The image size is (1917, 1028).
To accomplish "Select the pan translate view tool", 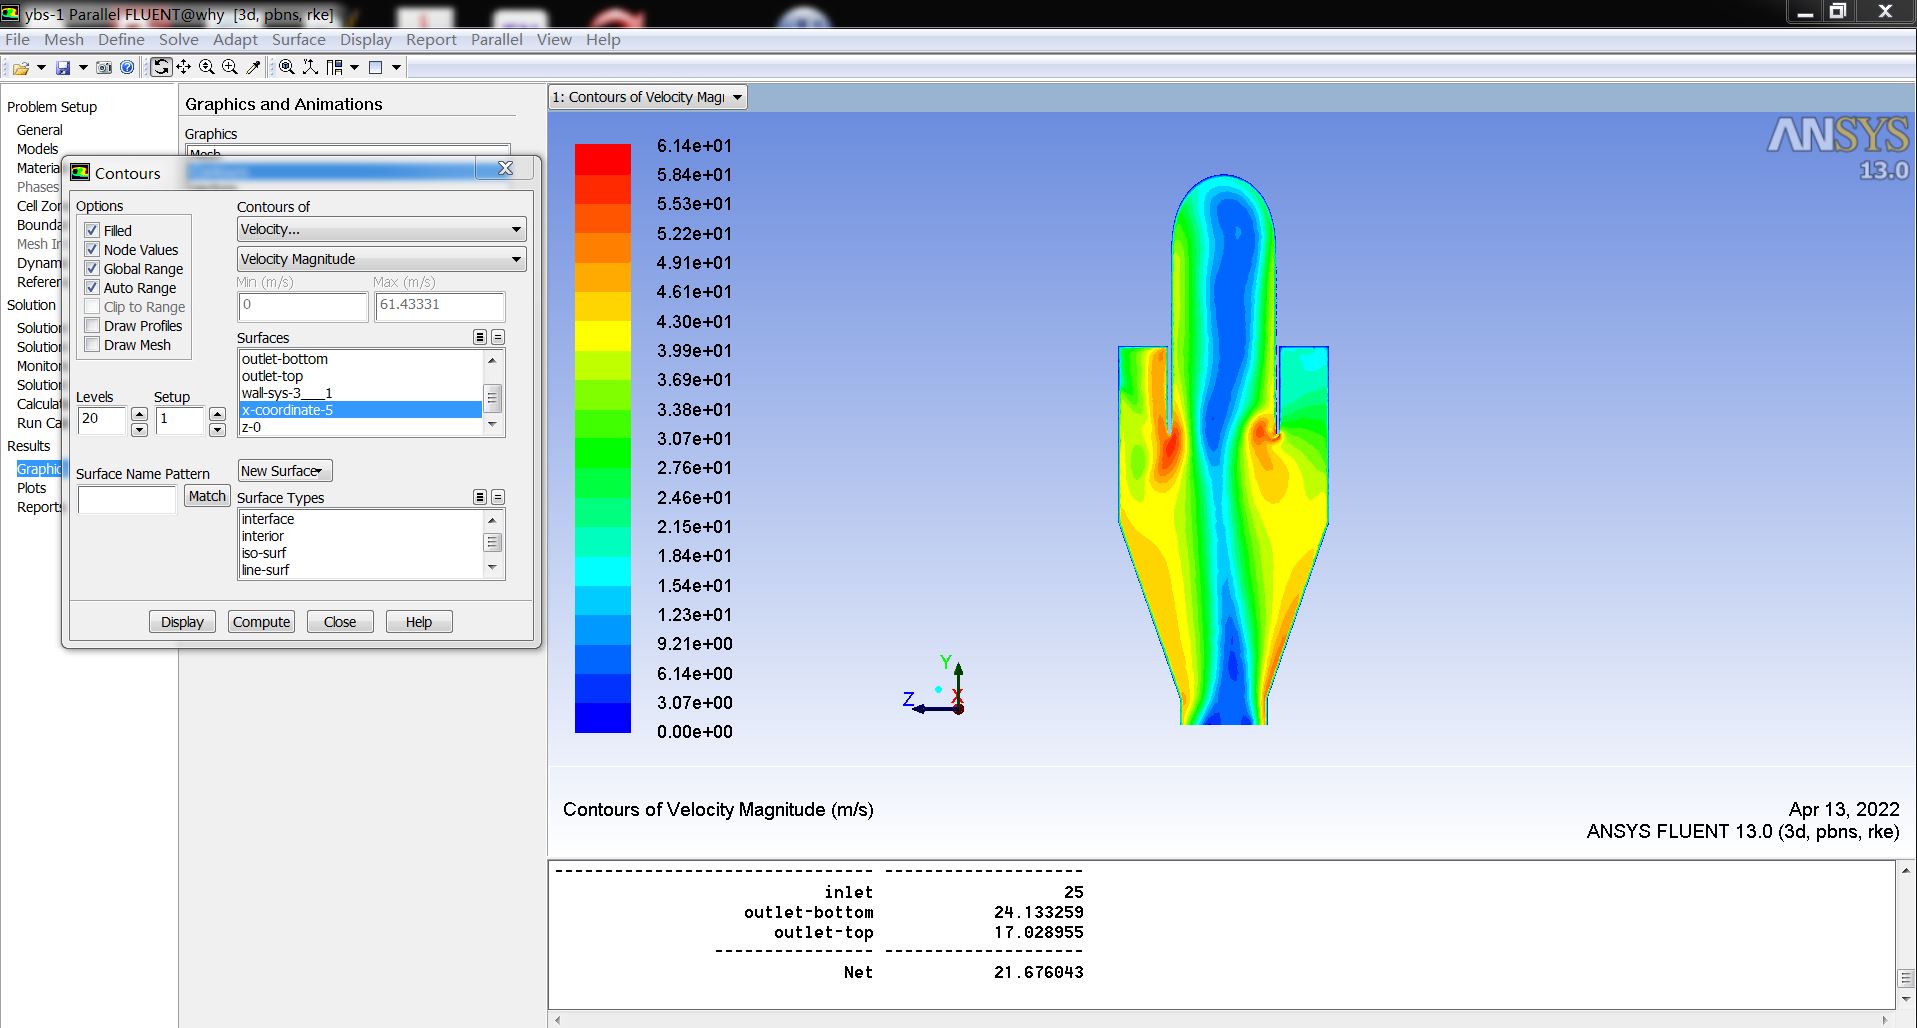I will coord(184,67).
